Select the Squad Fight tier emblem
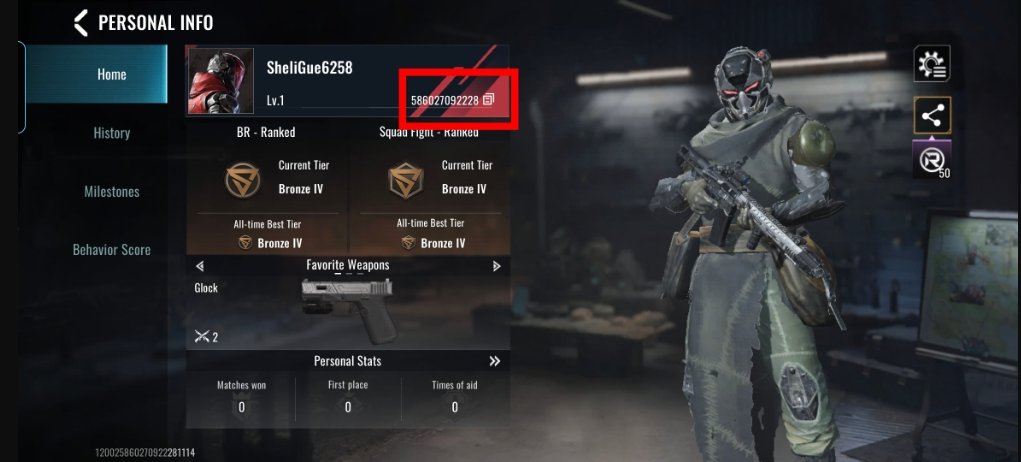1021x462 pixels. click(x=406, y=180)
